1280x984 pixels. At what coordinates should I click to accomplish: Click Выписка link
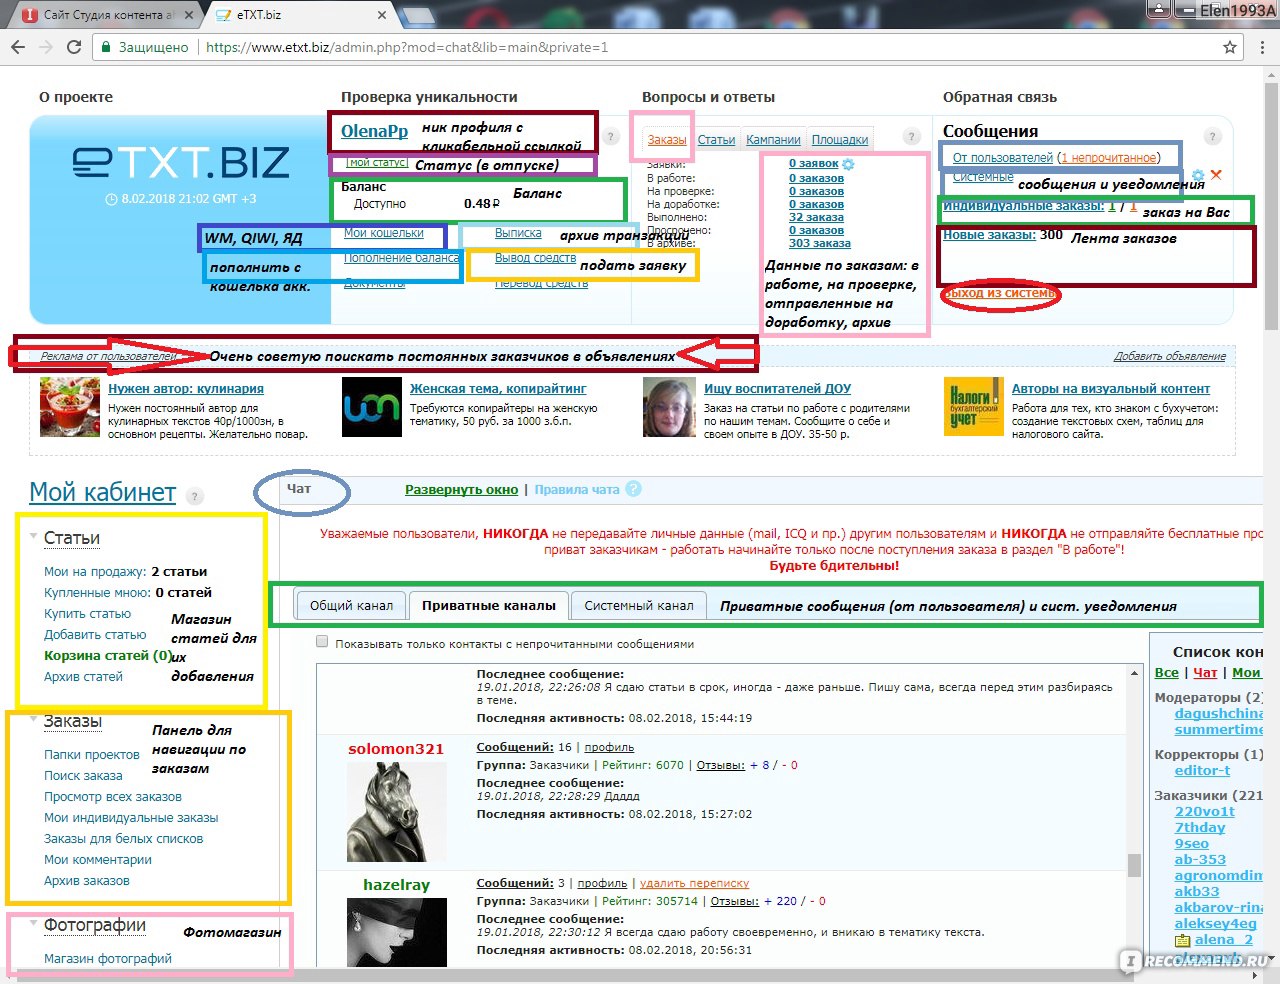(518, 232)
